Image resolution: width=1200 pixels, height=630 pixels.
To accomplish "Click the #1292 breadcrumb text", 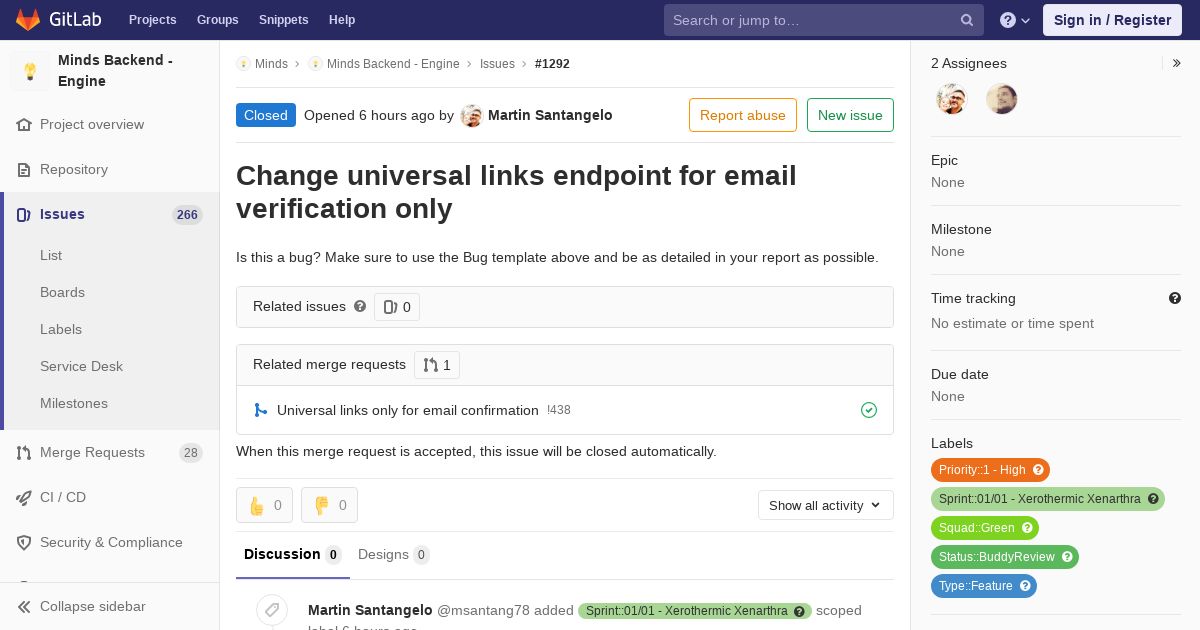I will pyautogui.click(x=552, y=64).
